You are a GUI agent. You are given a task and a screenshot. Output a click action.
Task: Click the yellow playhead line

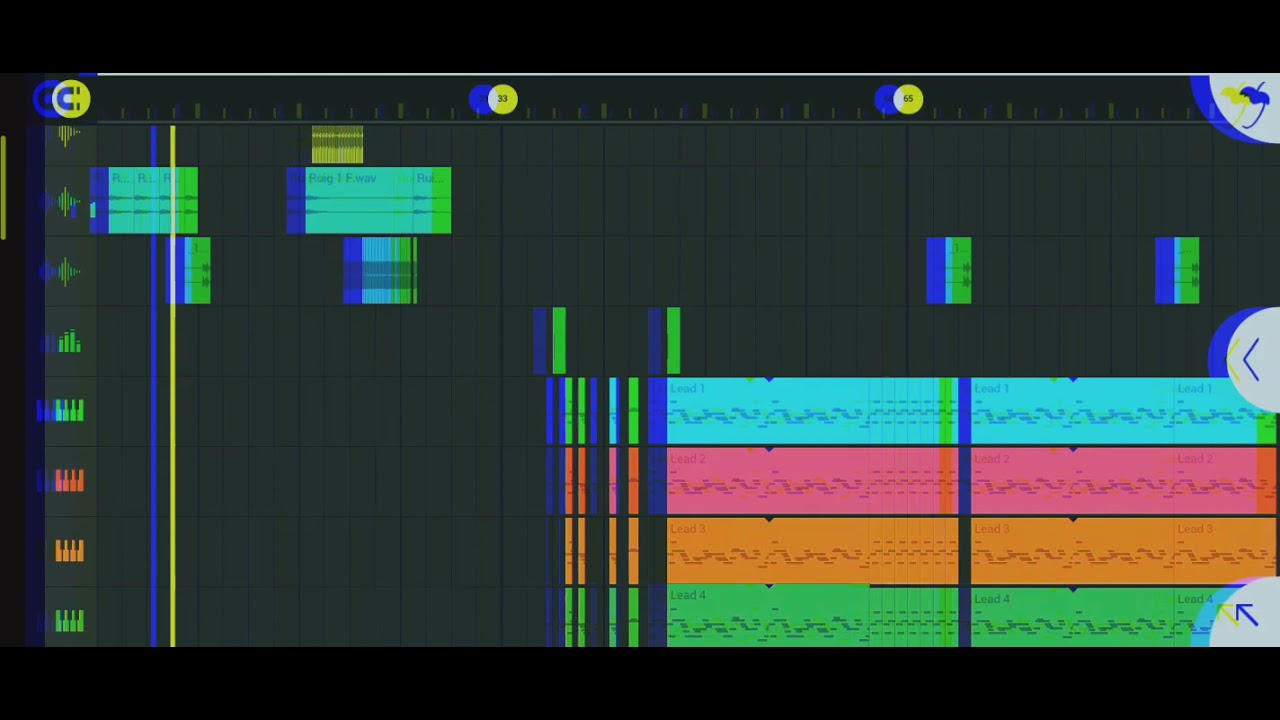pos(172,385)
